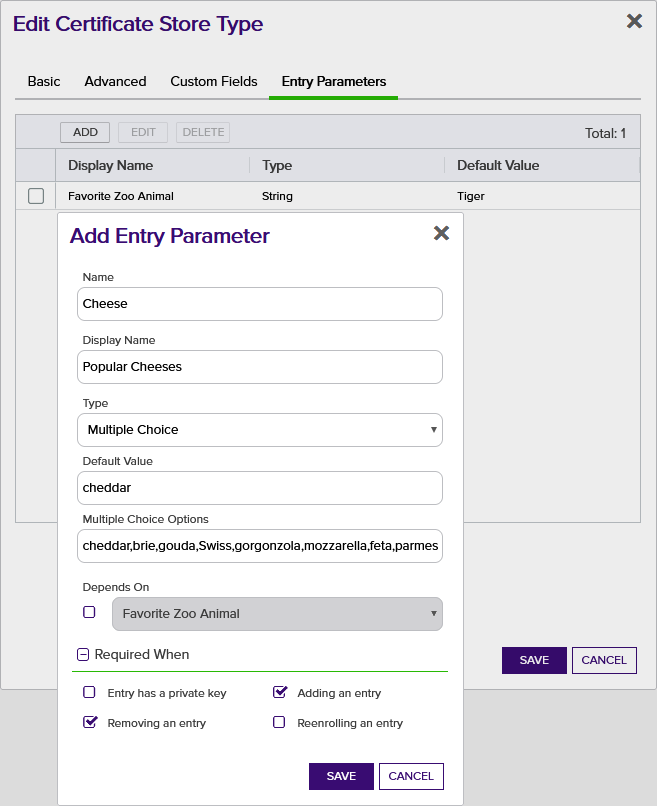Uncheck 'Removing an entry' option
This screenshot has height=806, width=657.
tap(89, 722)
